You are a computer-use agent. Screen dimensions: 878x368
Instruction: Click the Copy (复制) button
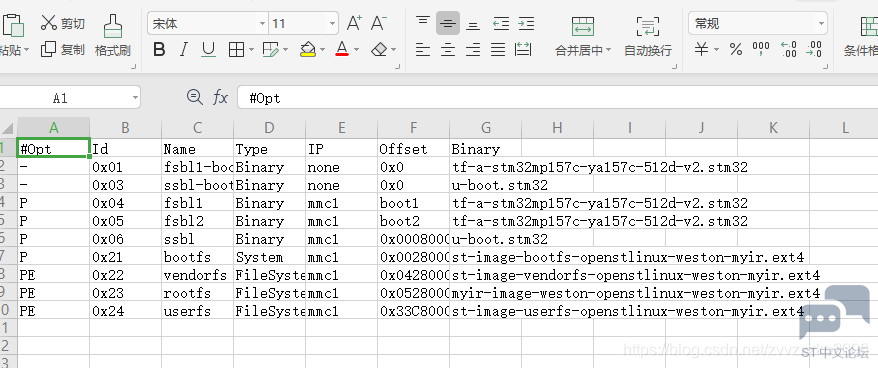pos(62,49)
